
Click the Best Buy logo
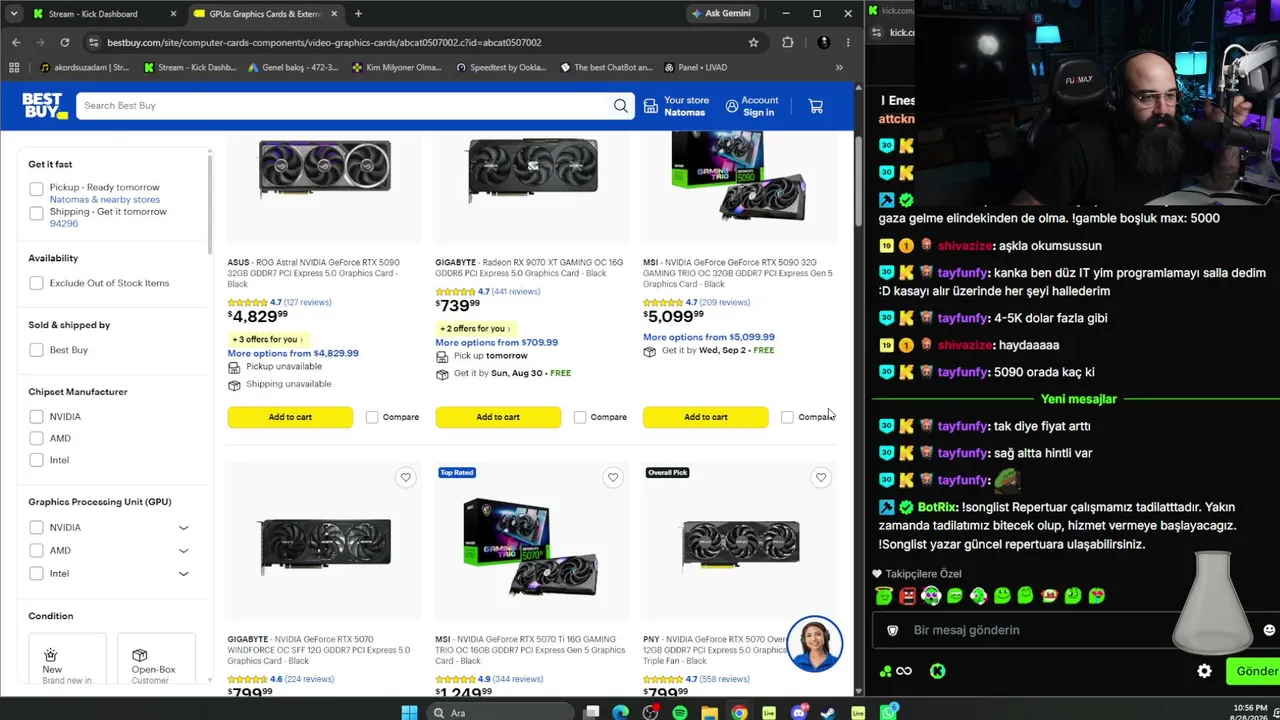pos(45,105)
